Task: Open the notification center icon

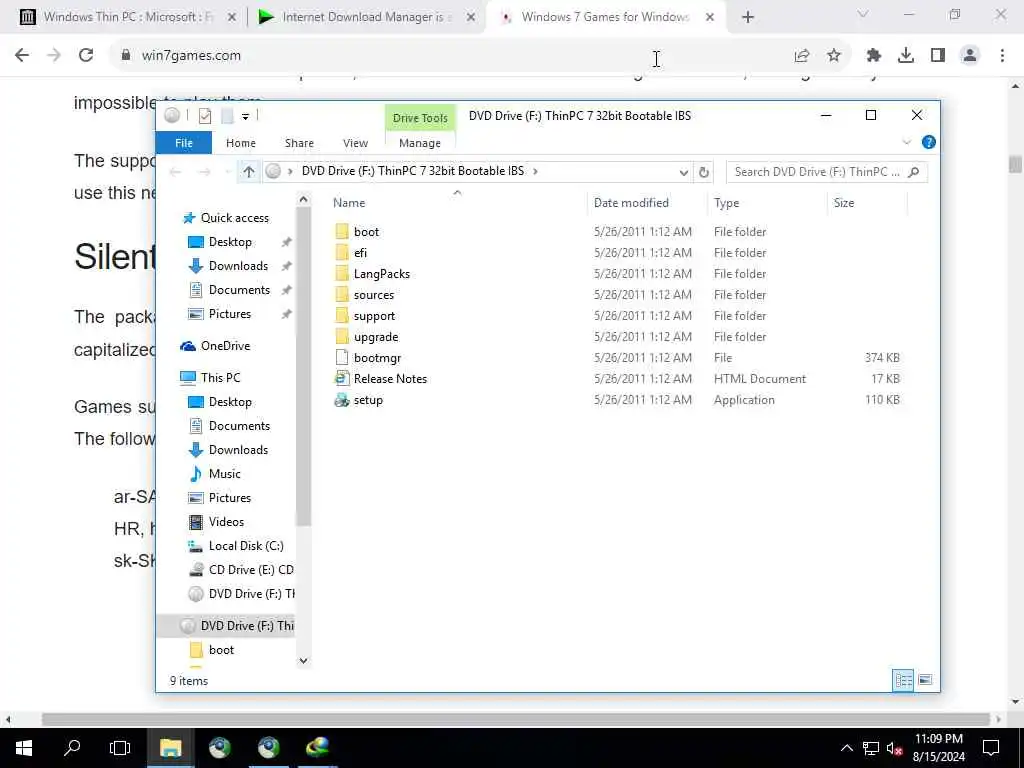Action: click(x=991, y=748)
